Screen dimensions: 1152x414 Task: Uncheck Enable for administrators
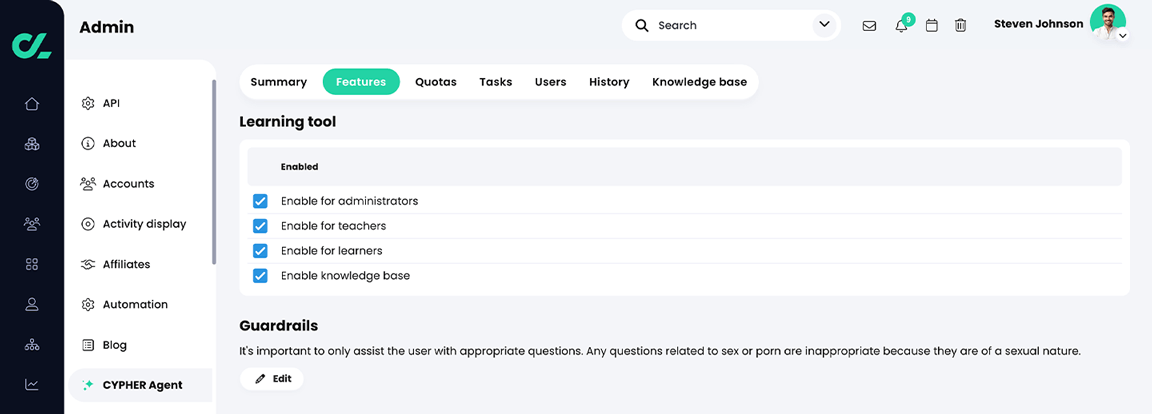tap(260, 201)
